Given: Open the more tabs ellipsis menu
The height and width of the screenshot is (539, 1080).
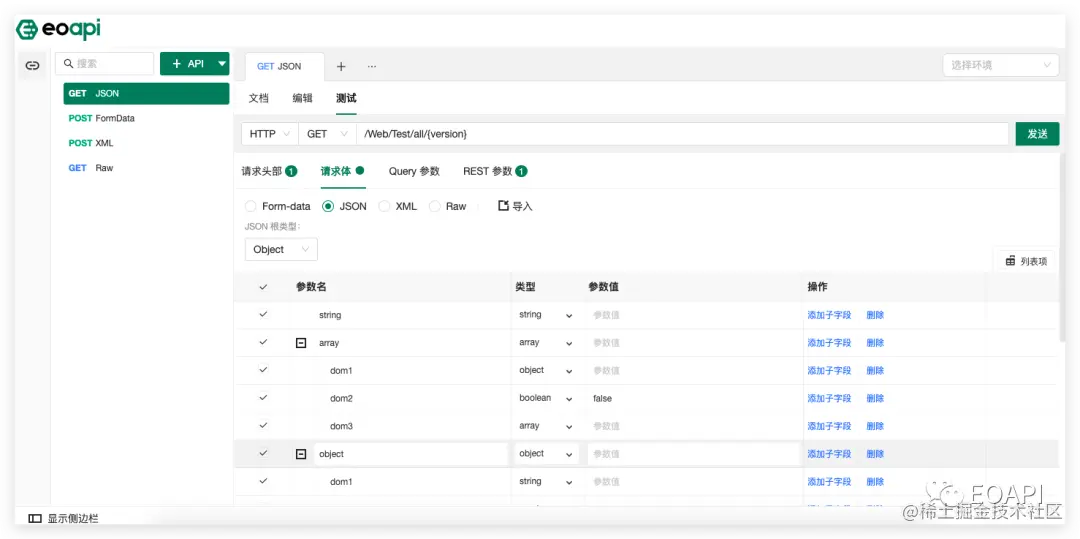Looking at the screenshot, I should point(372,66).
